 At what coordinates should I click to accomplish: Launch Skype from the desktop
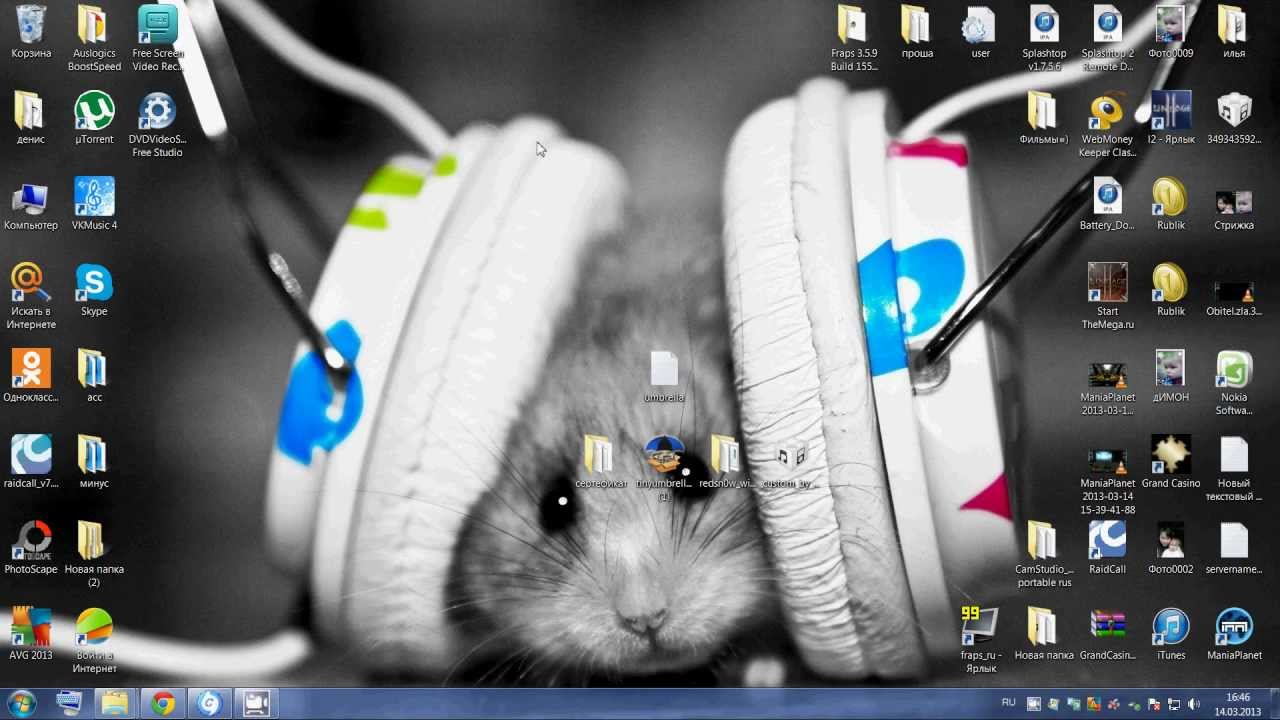pos(94,291)
